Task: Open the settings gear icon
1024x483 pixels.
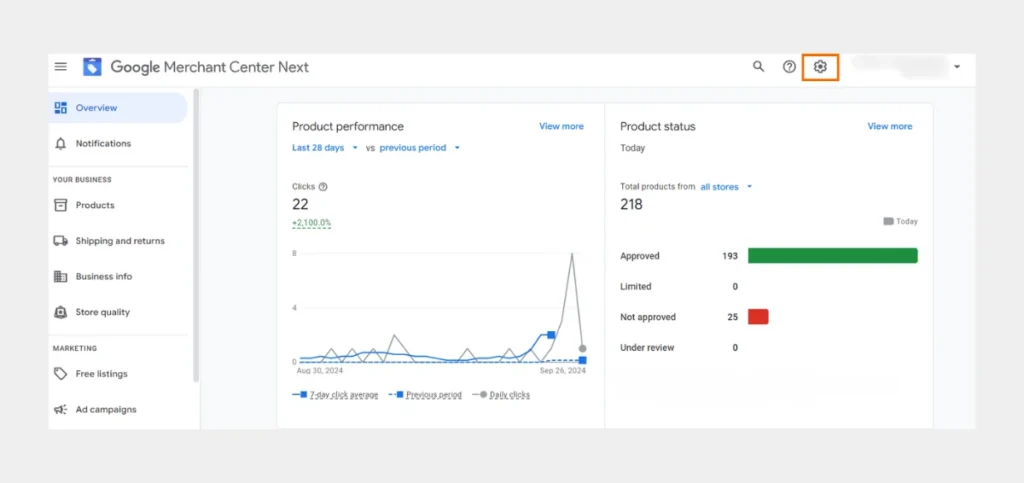Action: pos(820,67)
